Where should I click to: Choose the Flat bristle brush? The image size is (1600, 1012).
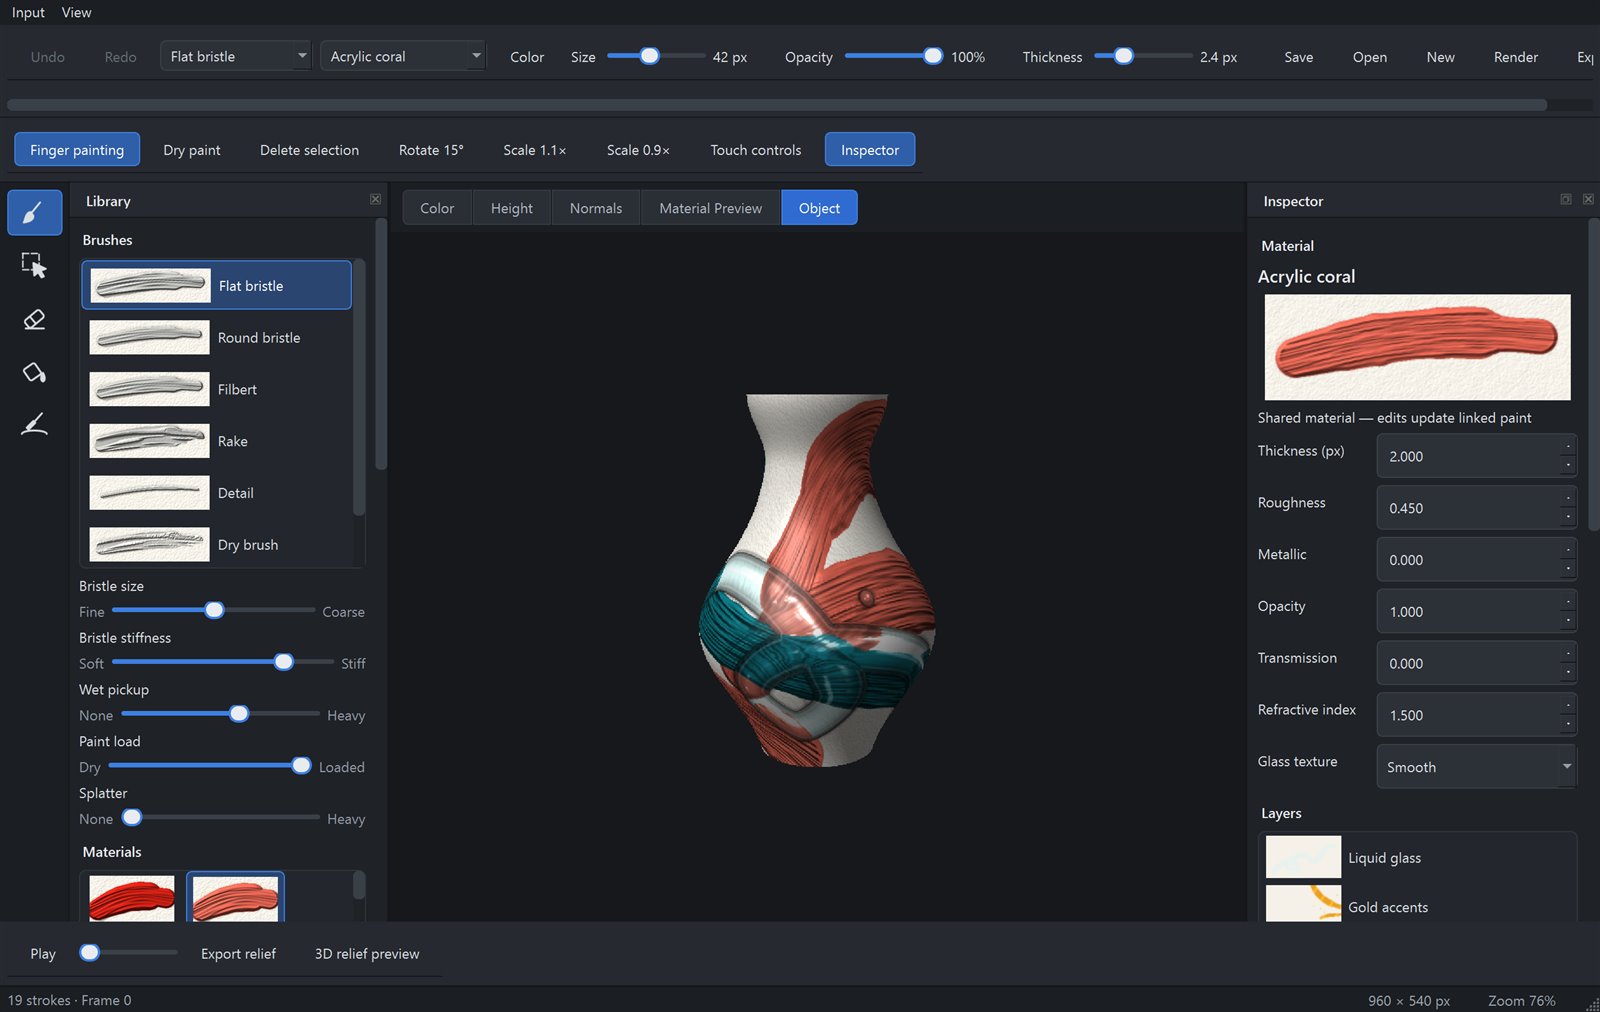point(217,285)
